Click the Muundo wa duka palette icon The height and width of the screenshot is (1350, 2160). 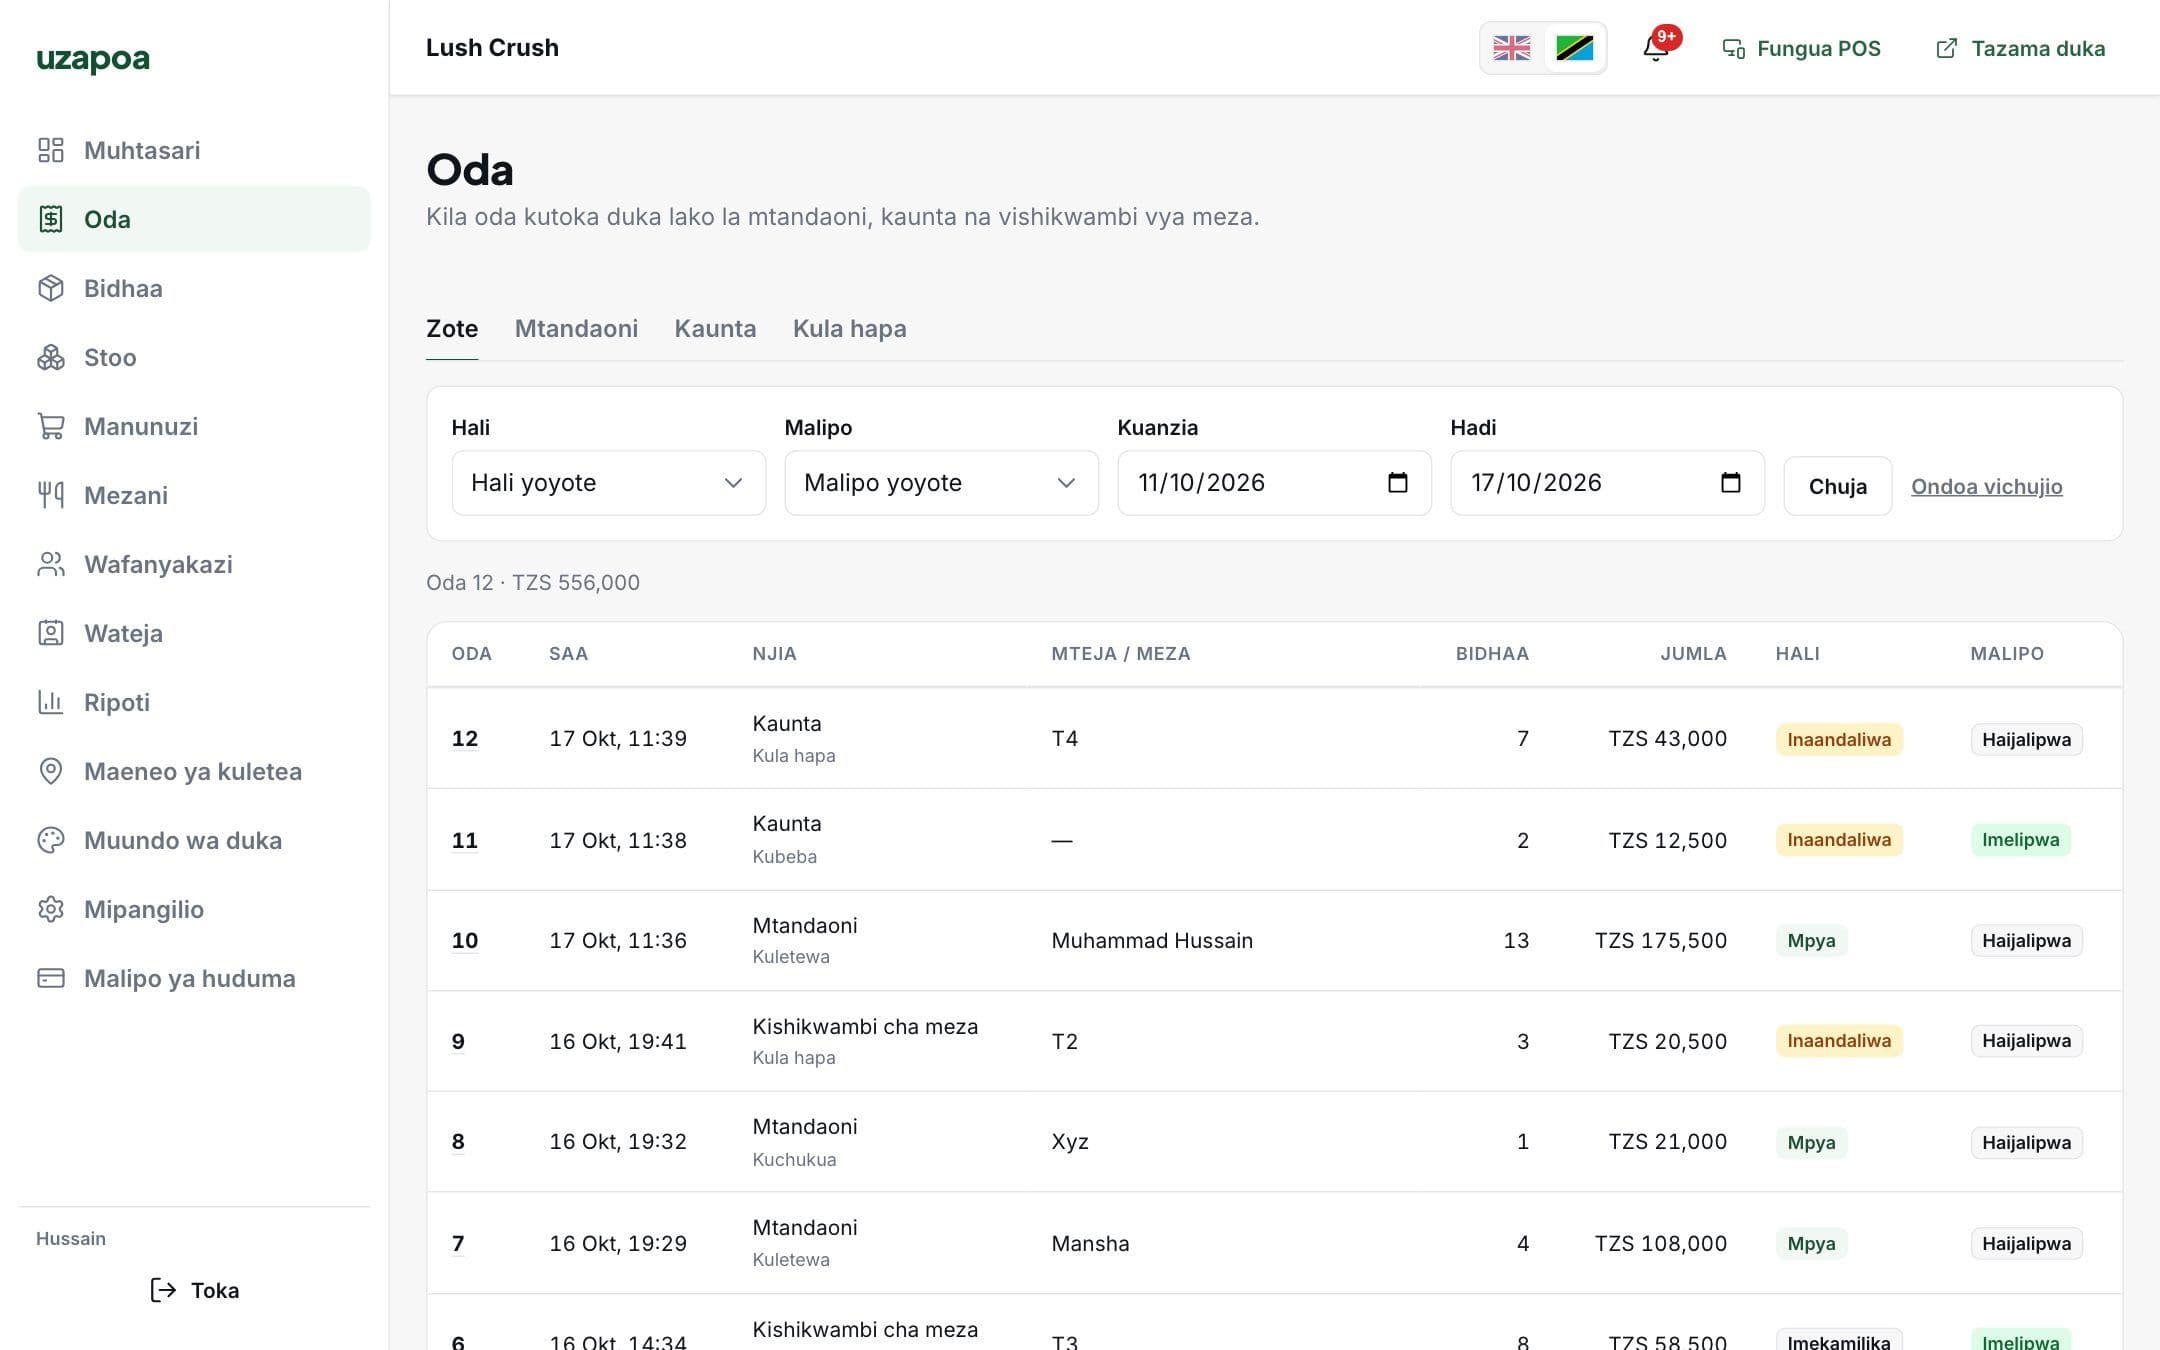click(x=51, y=840)
